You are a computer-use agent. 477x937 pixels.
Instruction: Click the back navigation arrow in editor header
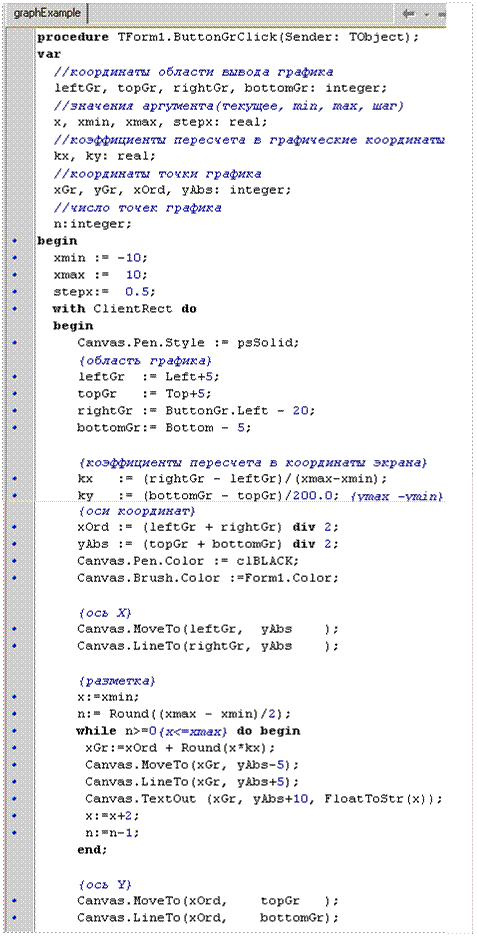[409, 13]
